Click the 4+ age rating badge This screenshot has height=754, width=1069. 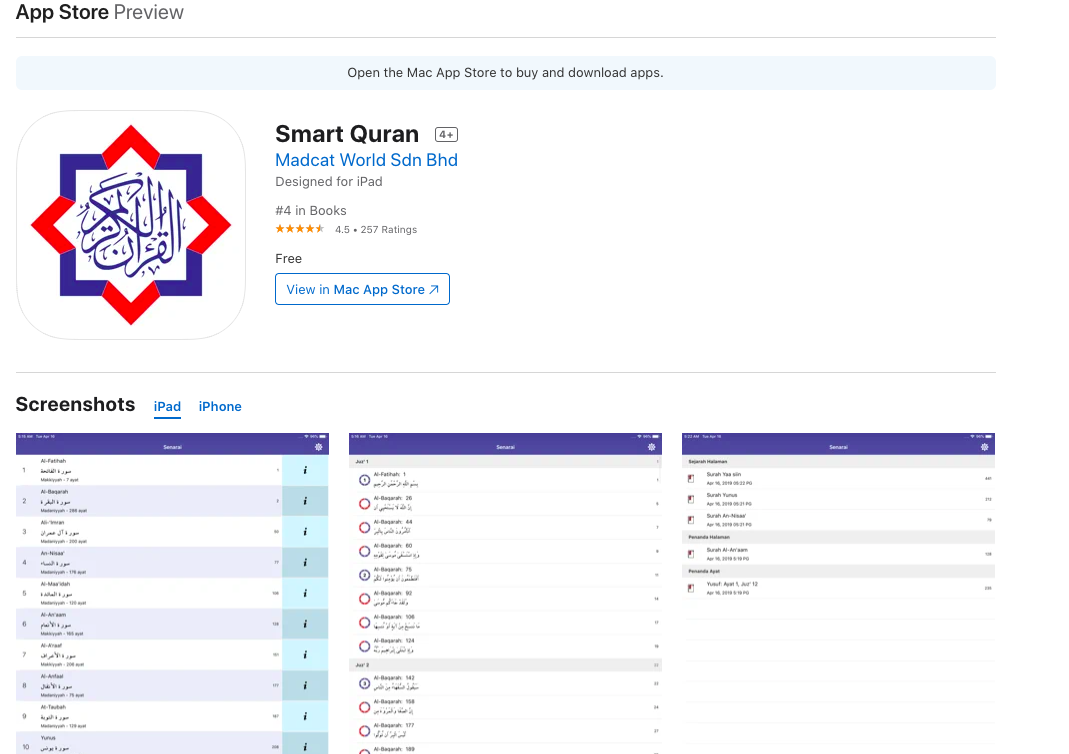[x=446, y=133]
